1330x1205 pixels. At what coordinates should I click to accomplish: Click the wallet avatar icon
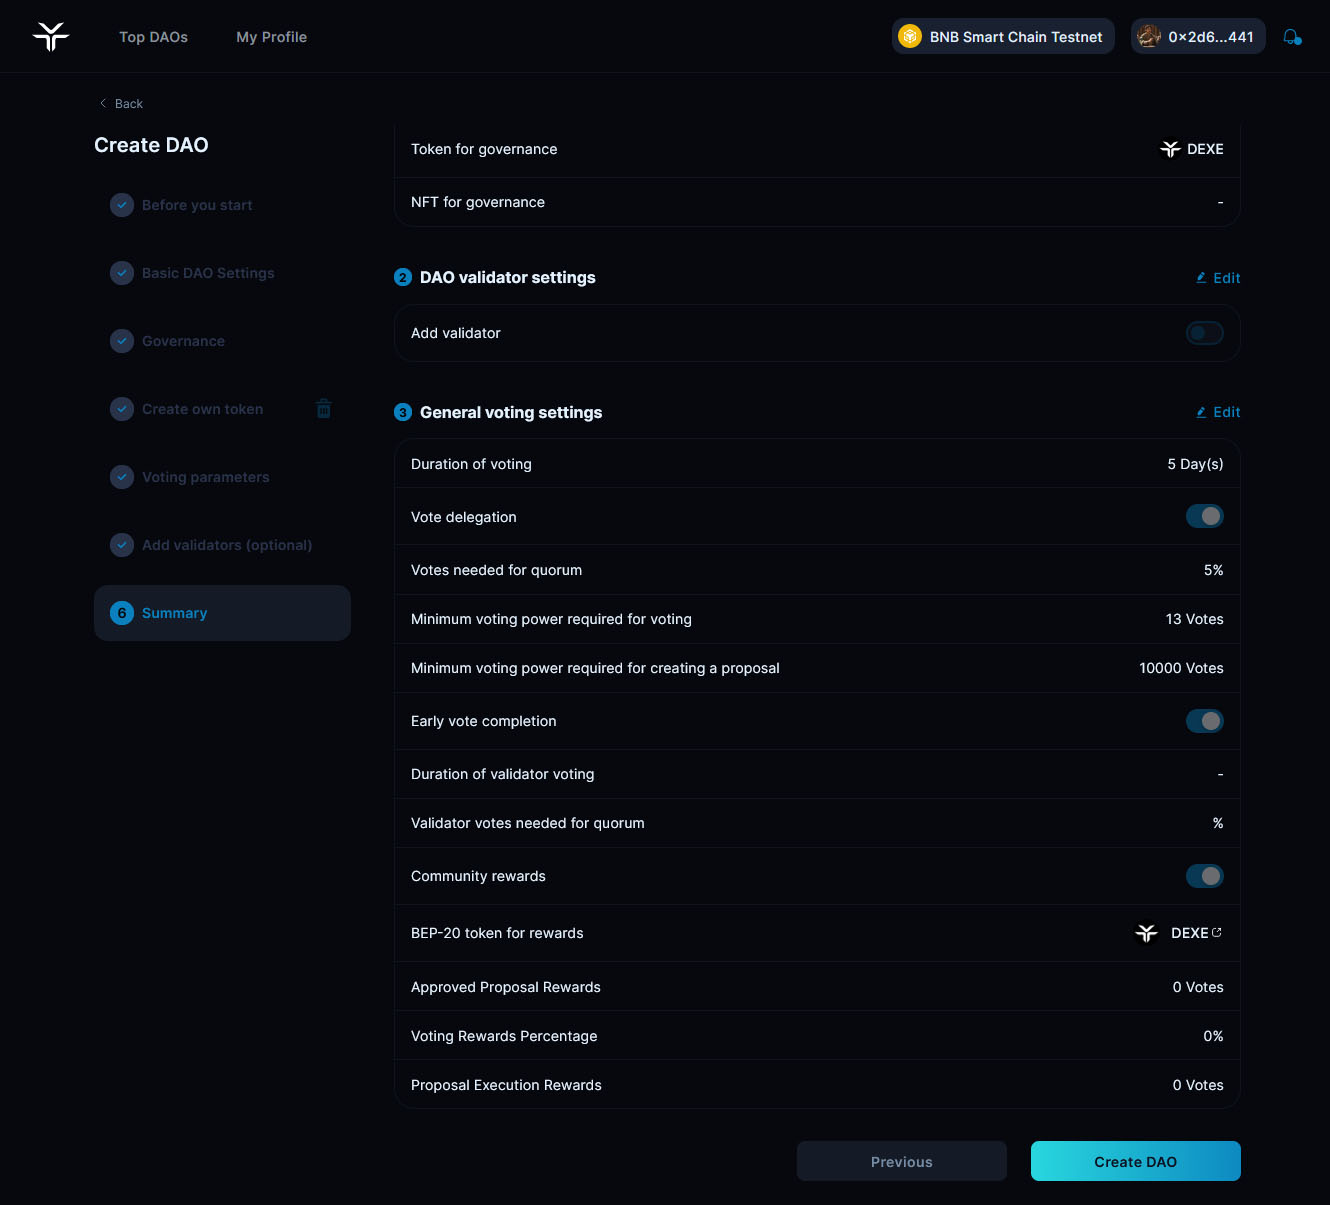click(1149, 37)
